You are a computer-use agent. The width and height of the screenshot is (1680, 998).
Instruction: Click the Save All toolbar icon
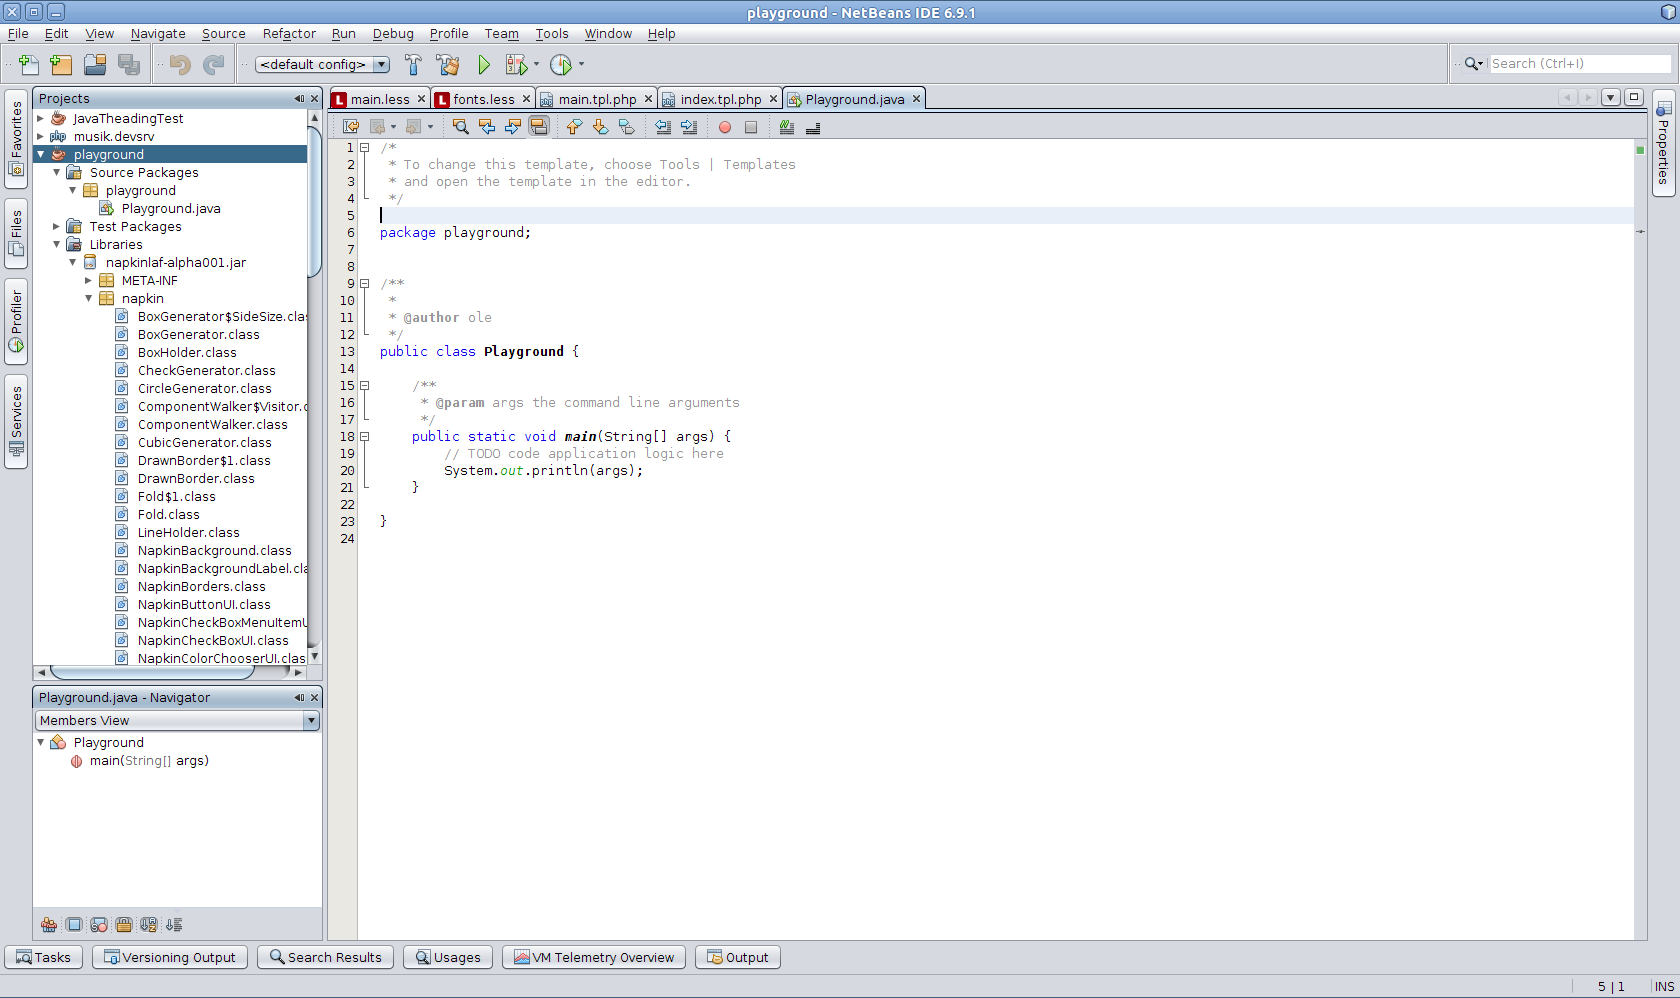point(129,64)
